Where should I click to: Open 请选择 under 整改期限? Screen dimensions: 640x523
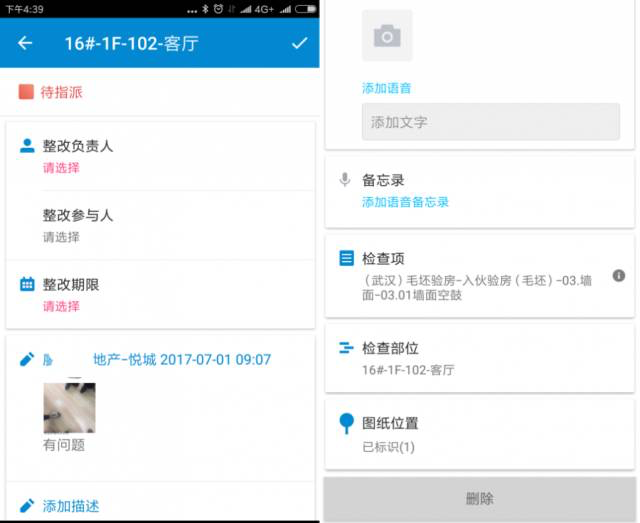click(x=61, y=306)
